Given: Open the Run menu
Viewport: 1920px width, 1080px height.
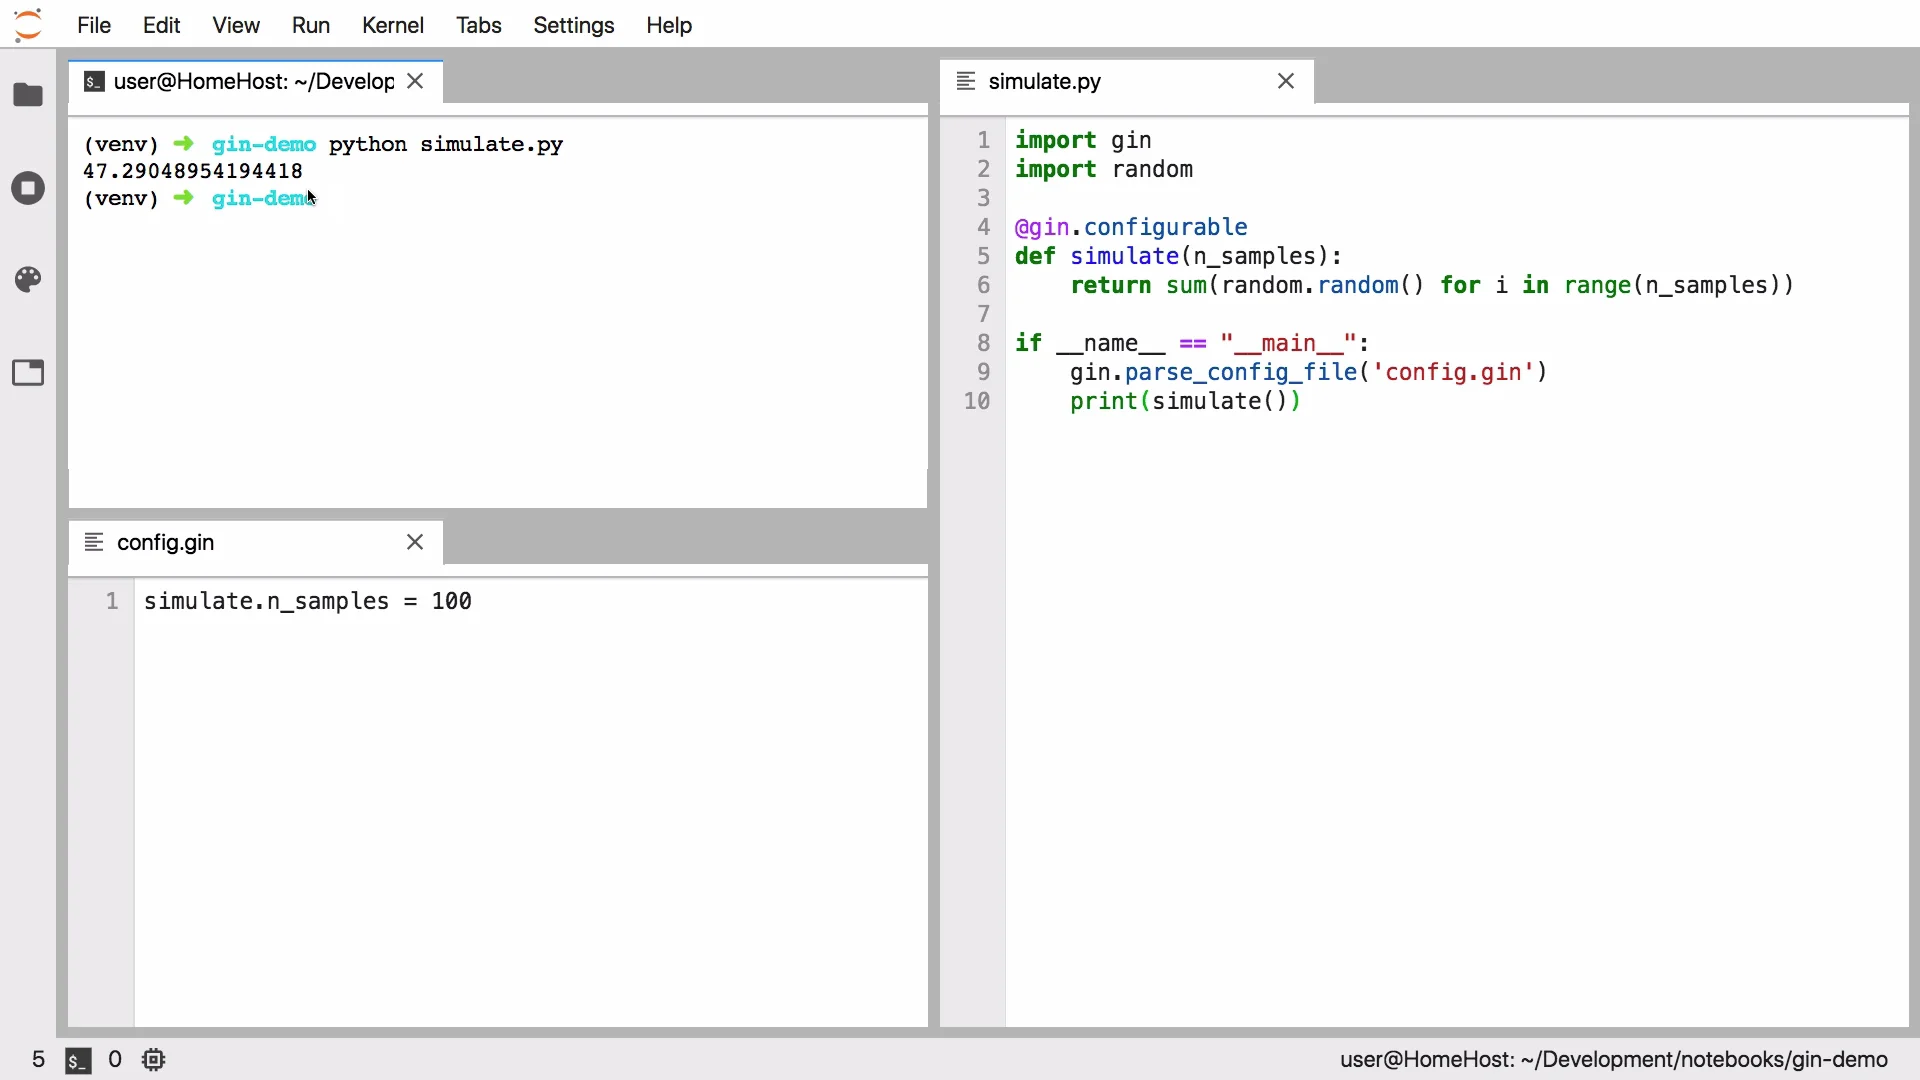Looking at the screenshot, I should (x=310, y=25).
